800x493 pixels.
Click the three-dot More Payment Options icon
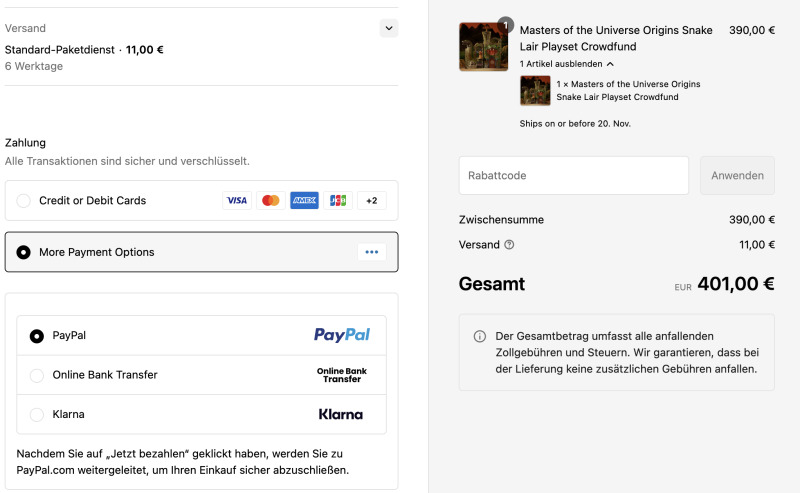click(x=371, y=252)
